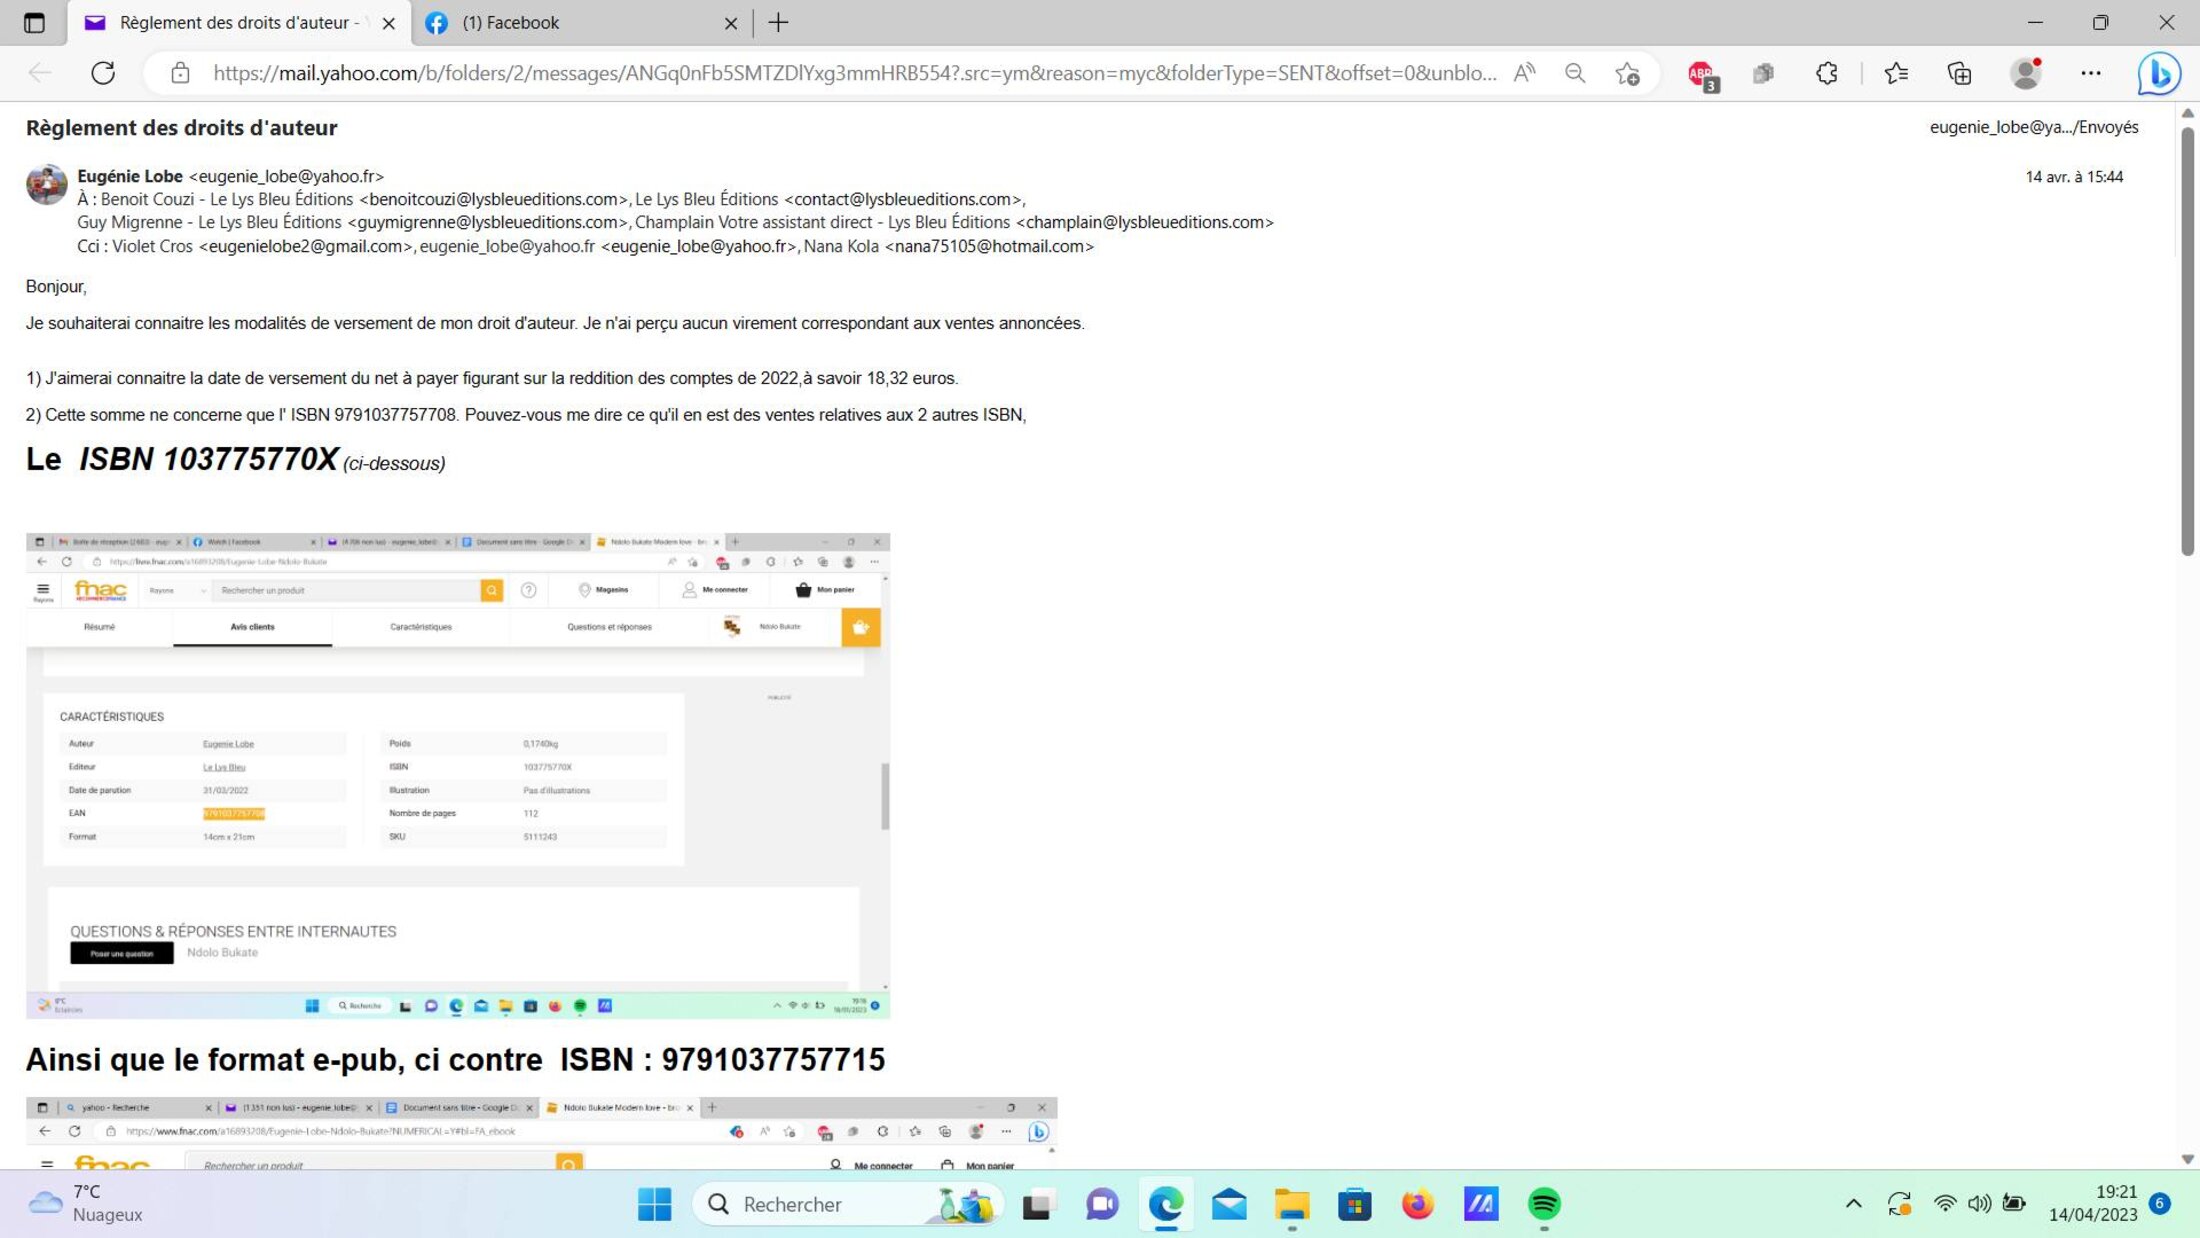The width and height of the screenshot is (2200, 1238).
Task: Launch Firefox from the taskbar
Action: tap(1417, 1204)
